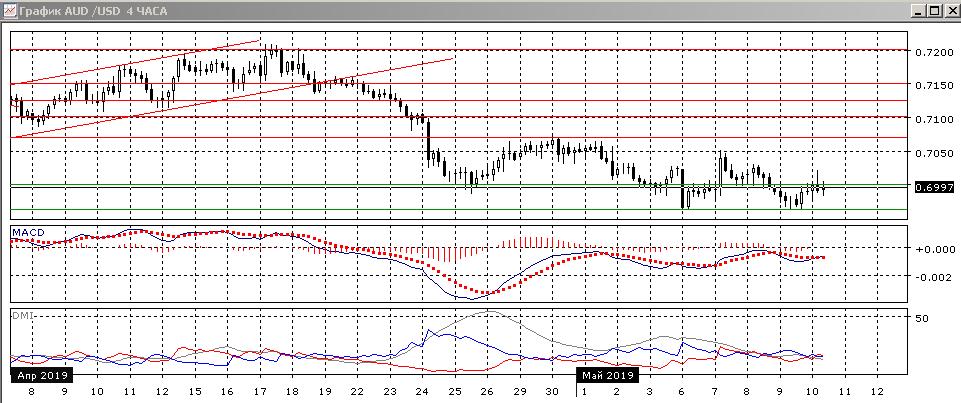Click the 0.7150 price axis label
The image size is (961, 403).
[x=935, y=85]
